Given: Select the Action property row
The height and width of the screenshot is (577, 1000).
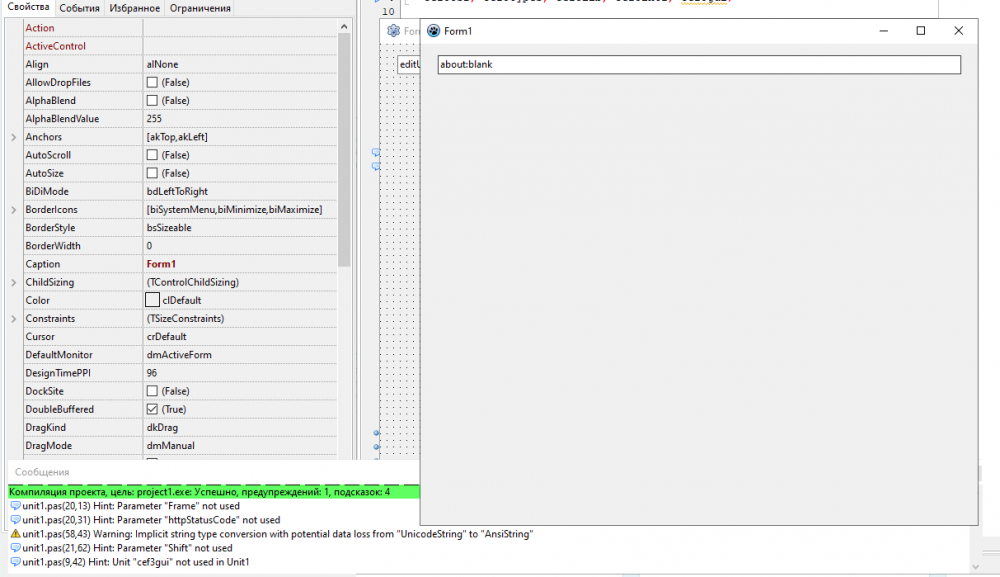Looking at the screenshot, I should click(180, 28).
